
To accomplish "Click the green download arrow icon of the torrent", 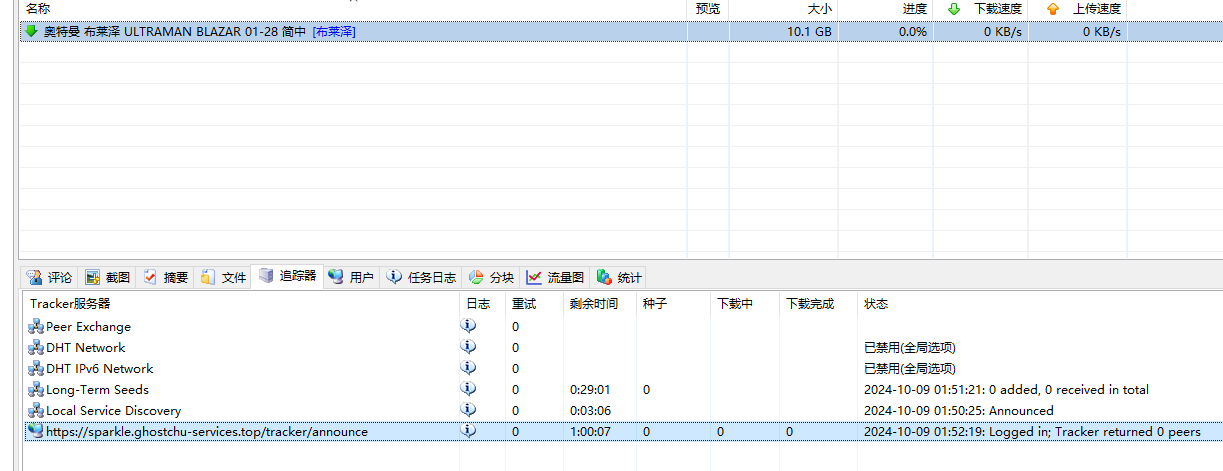I will (31, 32).
